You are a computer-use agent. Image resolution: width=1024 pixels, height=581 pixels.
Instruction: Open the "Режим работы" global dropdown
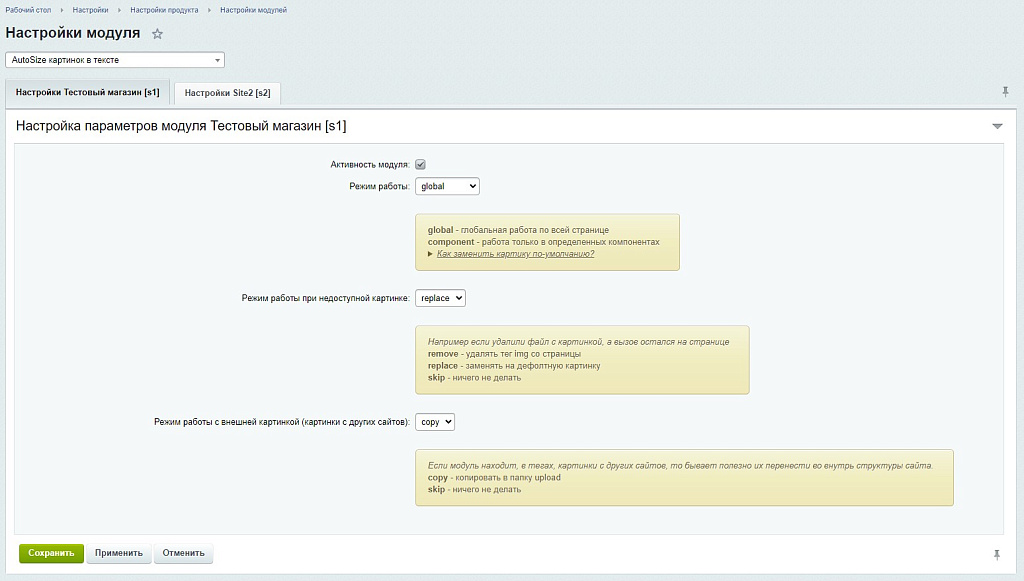(447, 186)
